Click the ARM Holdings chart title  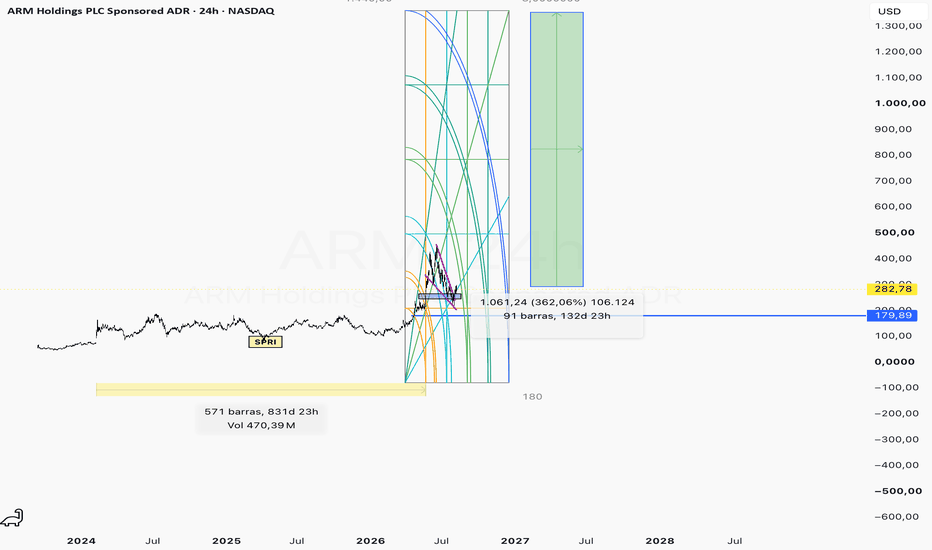[141, 11]
